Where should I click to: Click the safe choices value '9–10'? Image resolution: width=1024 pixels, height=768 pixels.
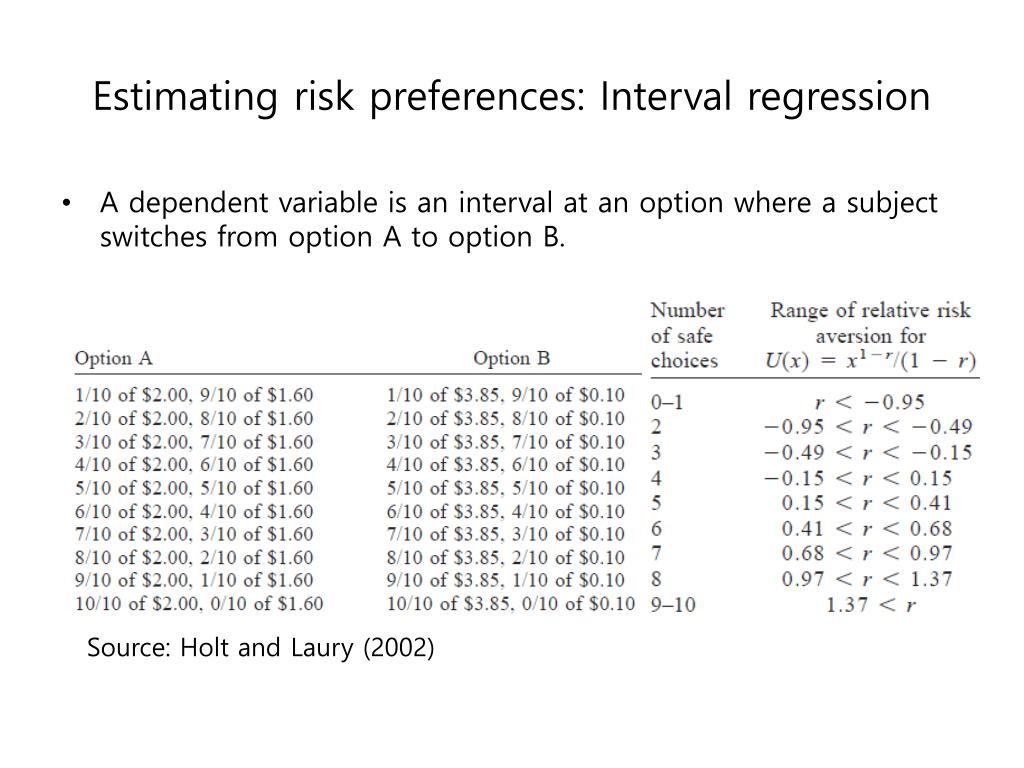click(673, 605)
